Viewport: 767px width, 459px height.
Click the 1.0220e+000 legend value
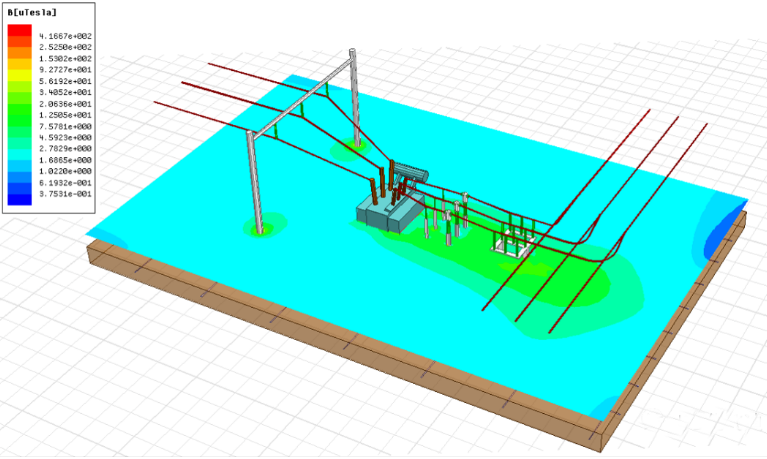point(66,171)
